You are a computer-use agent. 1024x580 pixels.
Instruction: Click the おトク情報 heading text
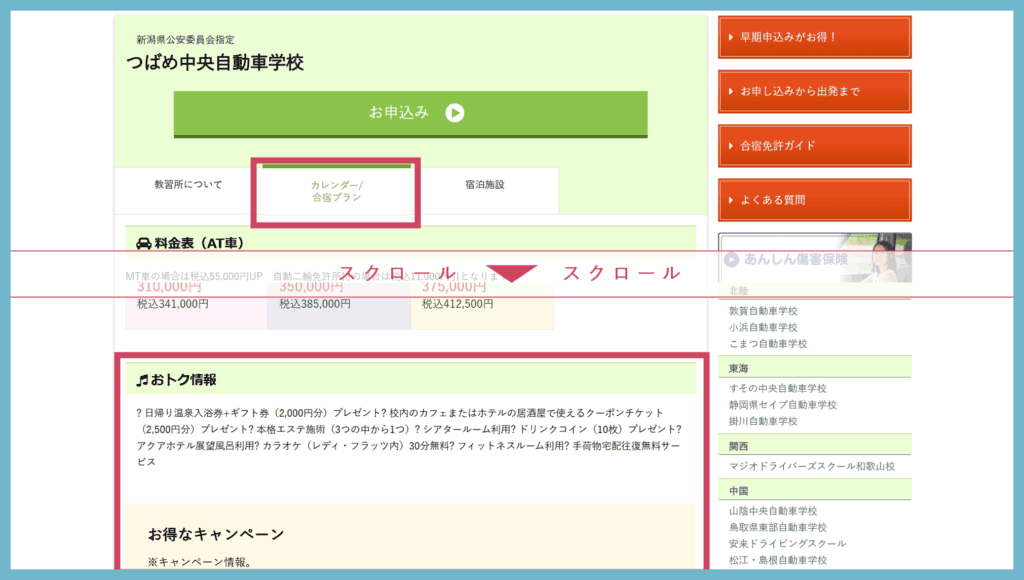click(184, 380)
